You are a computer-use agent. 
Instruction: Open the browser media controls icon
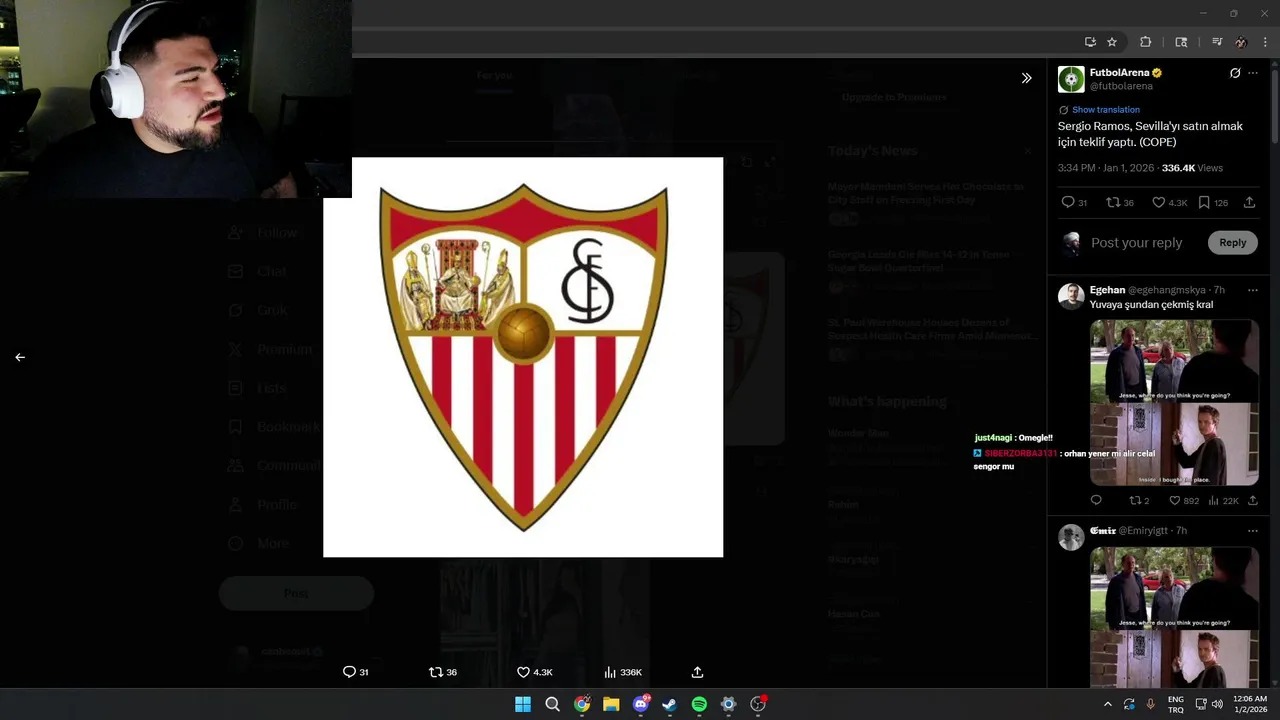tap(1217, 42)
